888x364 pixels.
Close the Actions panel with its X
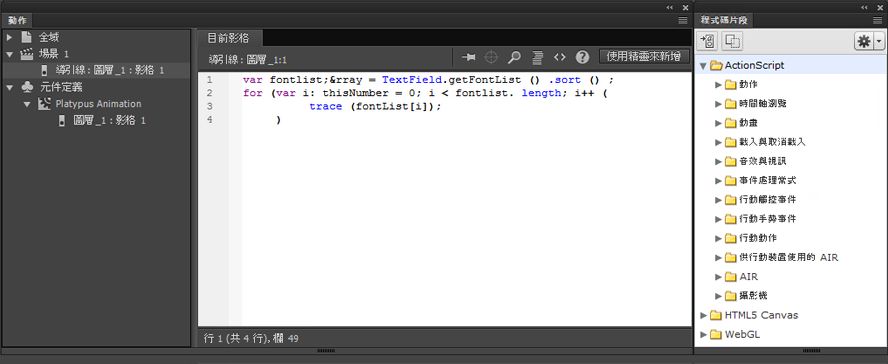point(685,7)
